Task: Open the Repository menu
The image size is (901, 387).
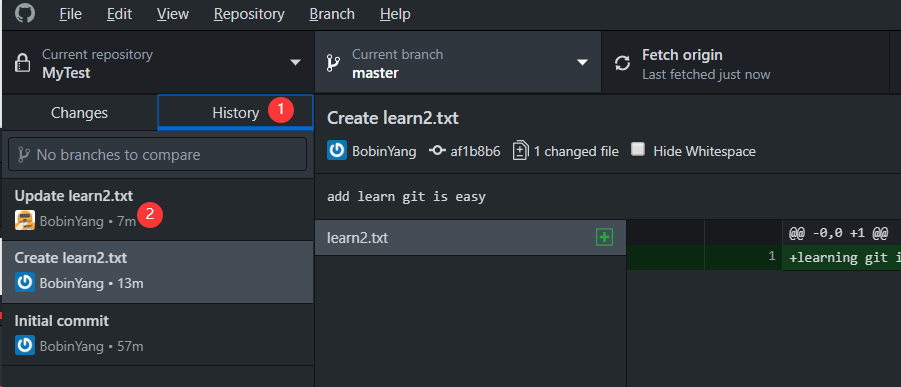Action: (249, 14)
